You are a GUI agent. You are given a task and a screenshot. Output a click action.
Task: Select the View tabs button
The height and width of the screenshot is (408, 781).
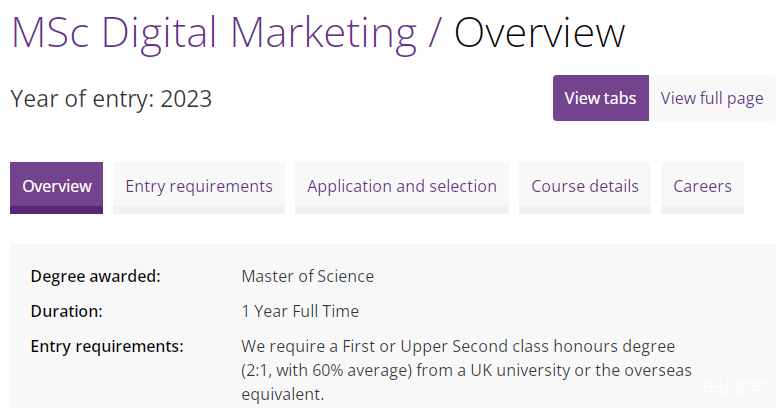click(x=600, y=98)
